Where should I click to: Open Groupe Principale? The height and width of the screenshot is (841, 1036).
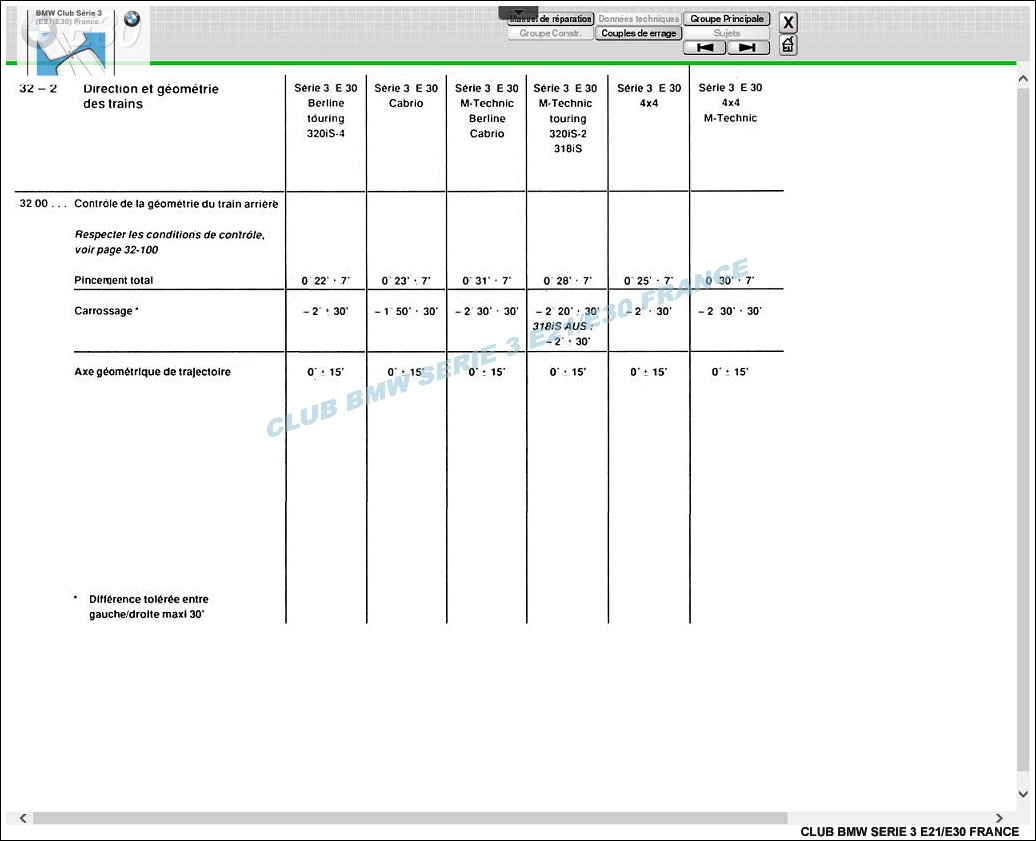click(x=726, y=19)
